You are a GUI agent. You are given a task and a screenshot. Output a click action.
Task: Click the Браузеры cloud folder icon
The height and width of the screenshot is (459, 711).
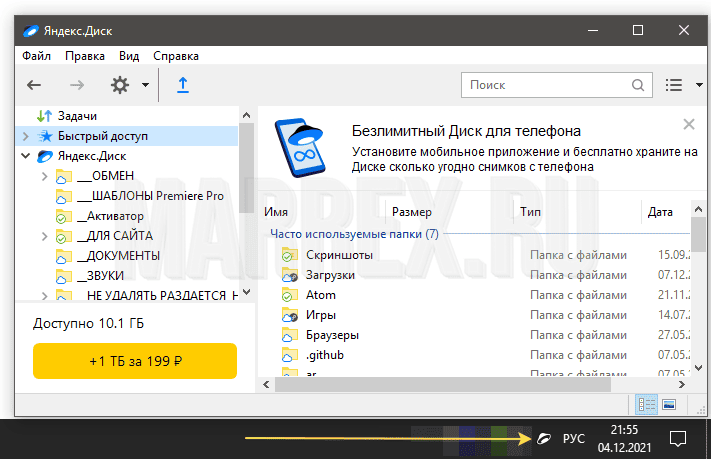click(x=290, y=335)
